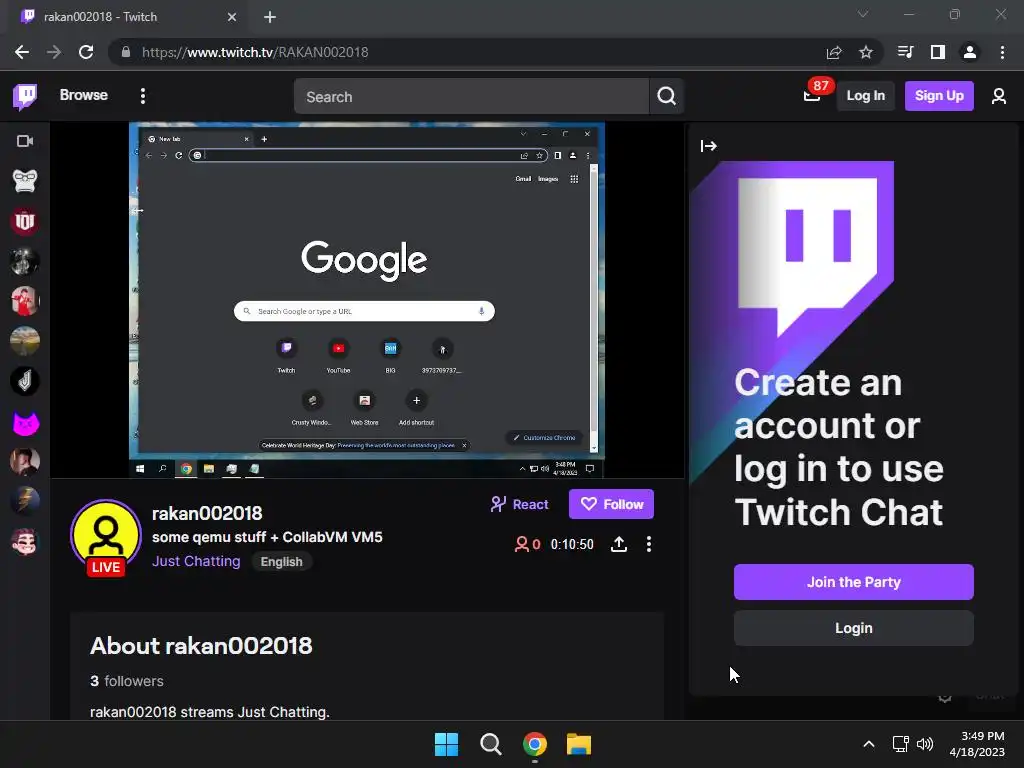View site security lock info

(126, 52)
